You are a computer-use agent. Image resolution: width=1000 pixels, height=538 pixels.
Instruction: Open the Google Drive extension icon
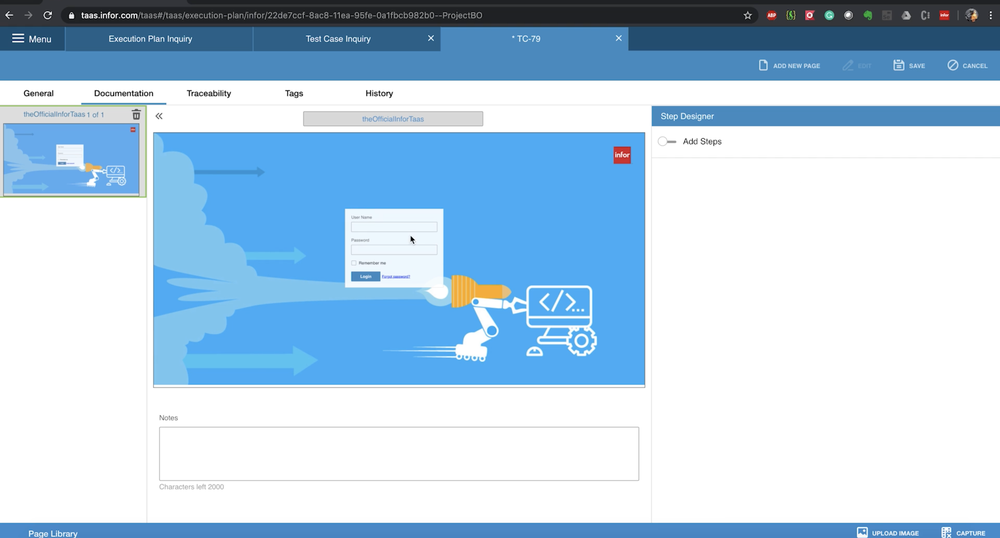(x=906, y=15)
